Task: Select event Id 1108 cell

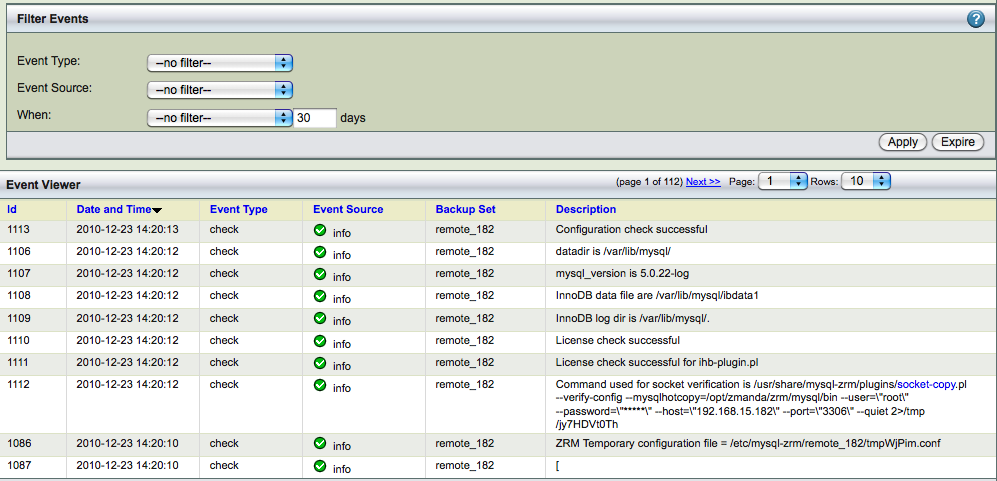Action: click(18, 295)
